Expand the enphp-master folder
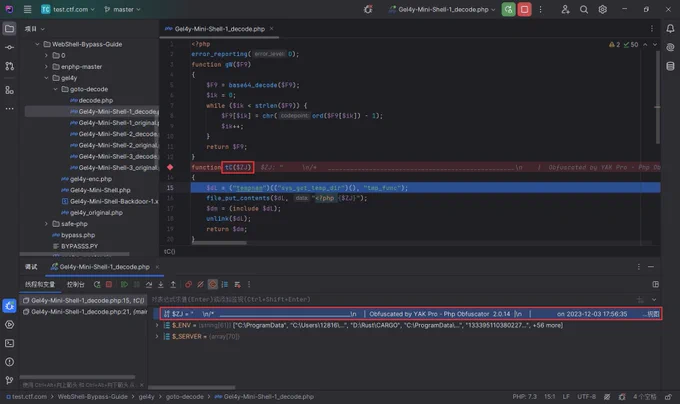Viewport: 680px width, 404px height. click(46, 66)
